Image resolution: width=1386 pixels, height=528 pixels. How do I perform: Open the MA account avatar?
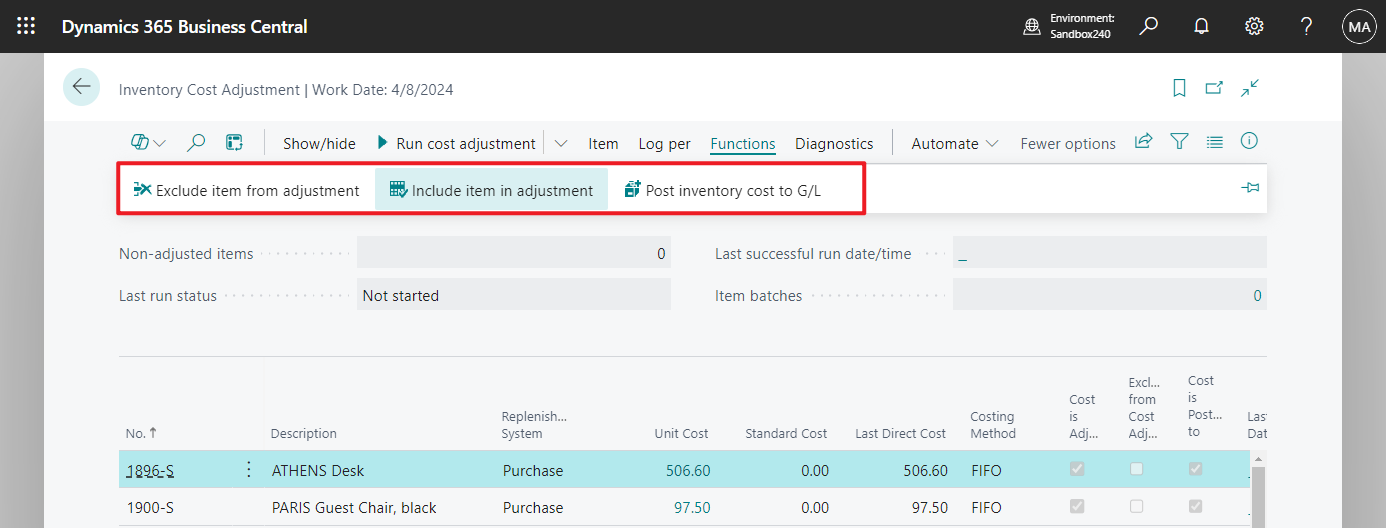pos(1359,27)
